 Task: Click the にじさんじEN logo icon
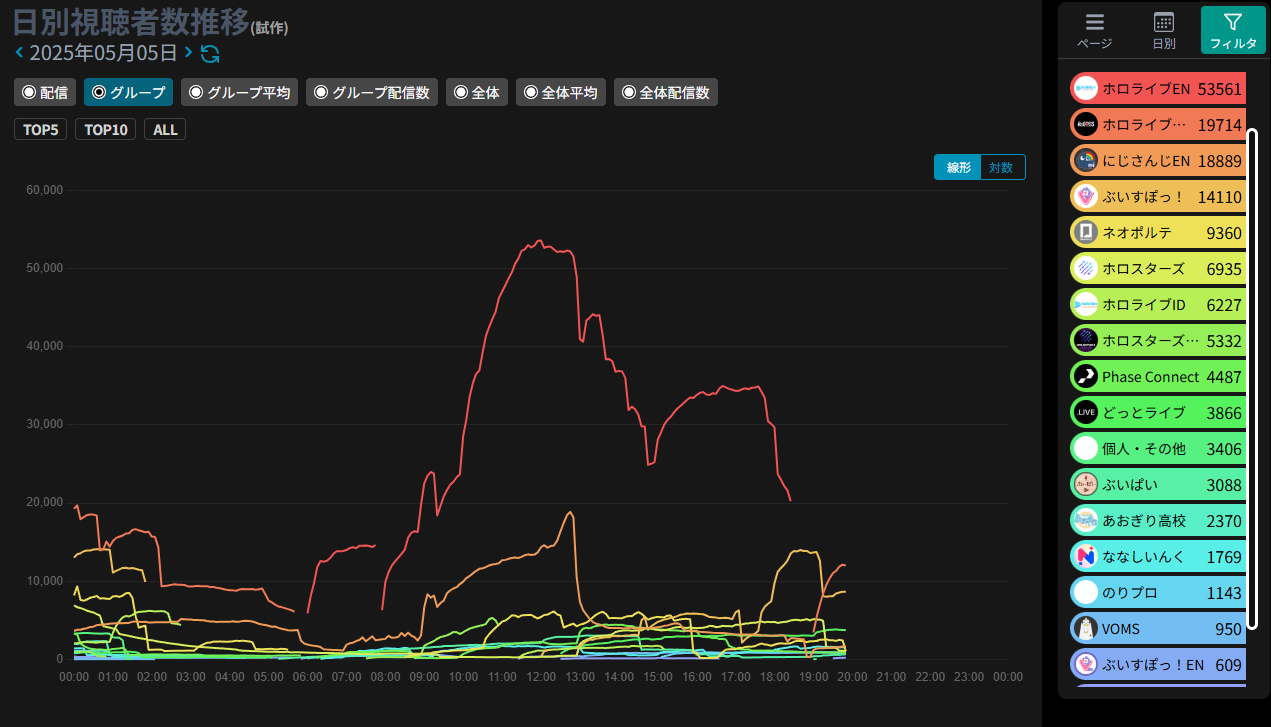1085,161
